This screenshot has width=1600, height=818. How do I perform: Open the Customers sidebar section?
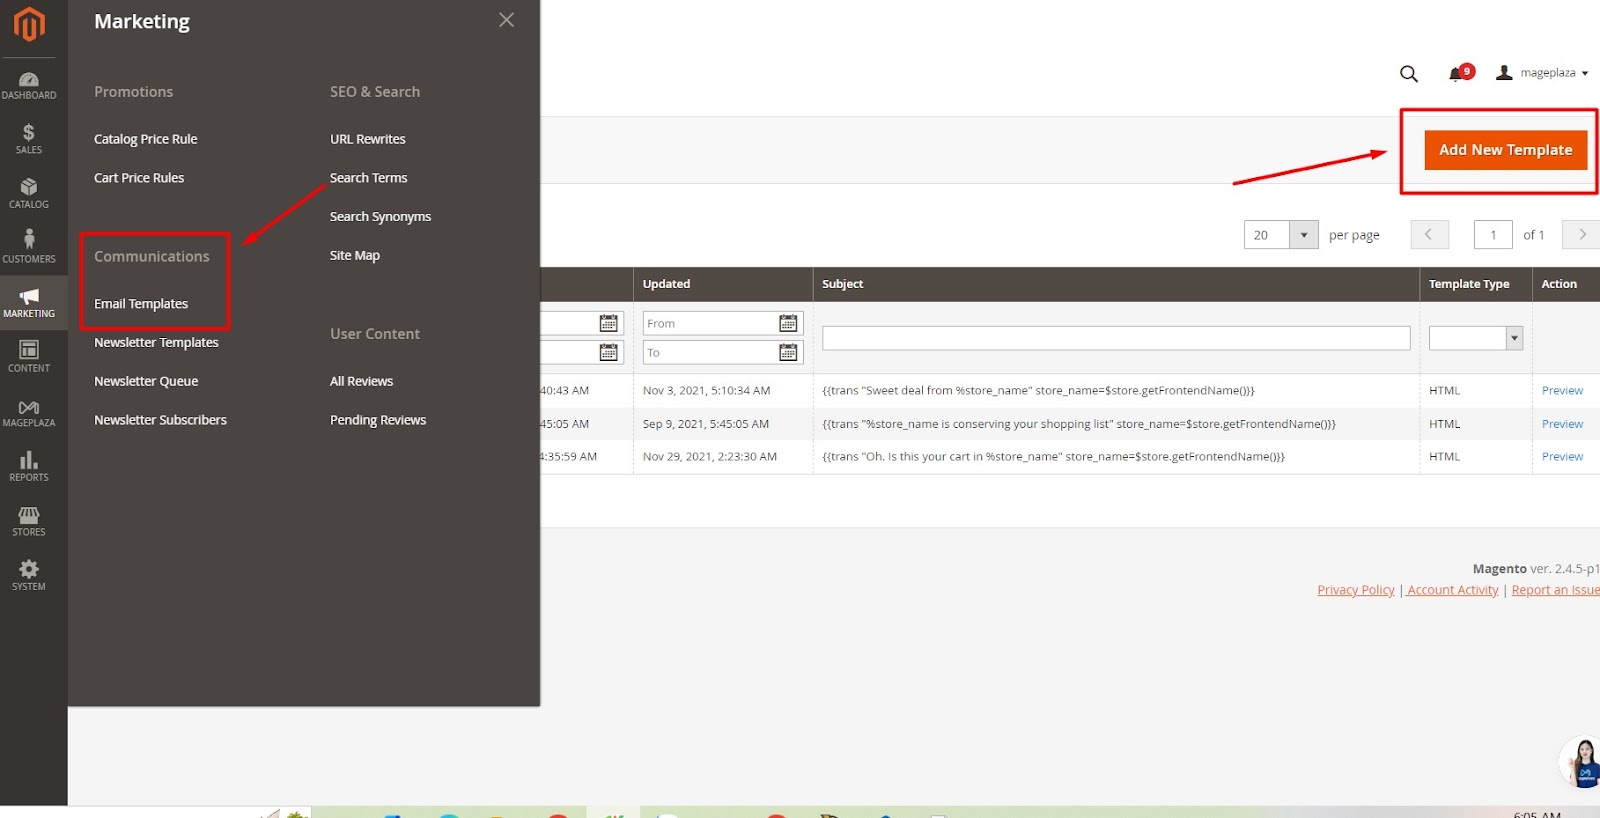tap(29, 247)
